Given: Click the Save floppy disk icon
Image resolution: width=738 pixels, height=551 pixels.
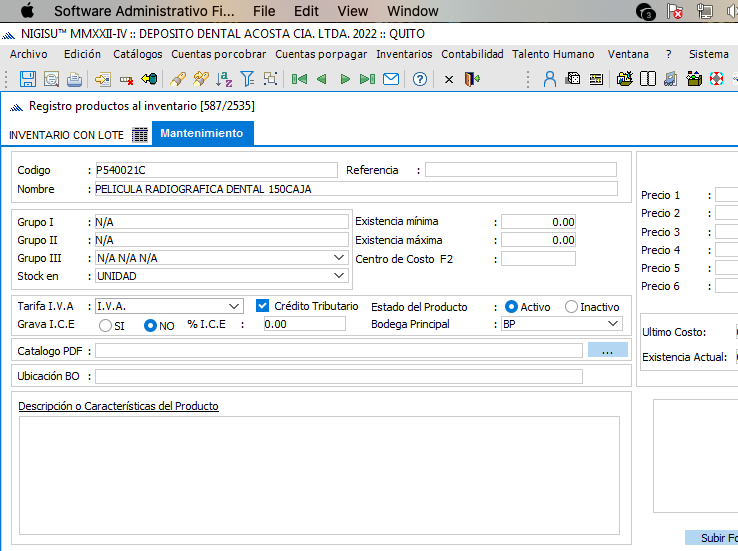Looking at the screenshot, I should (x=28, y=79).
